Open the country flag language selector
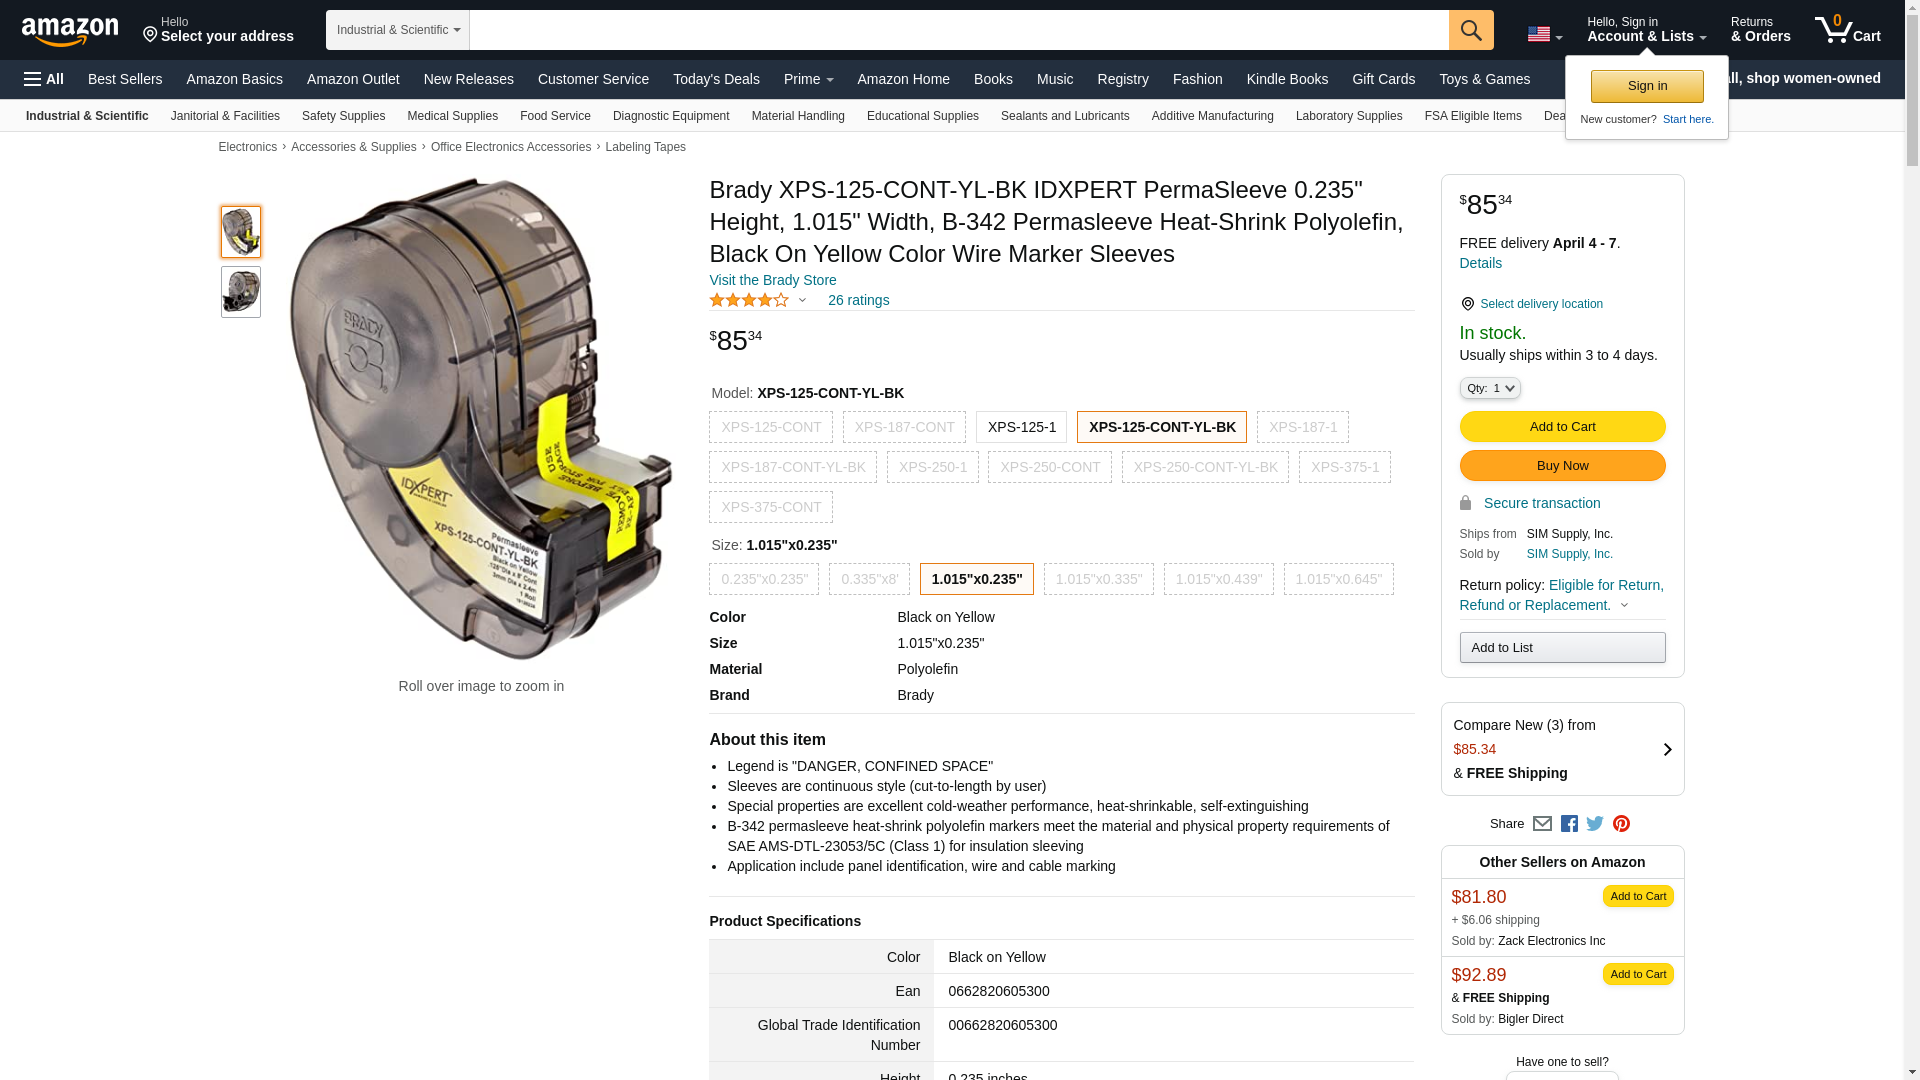 pyautogui.click(x=1544, y=34)
